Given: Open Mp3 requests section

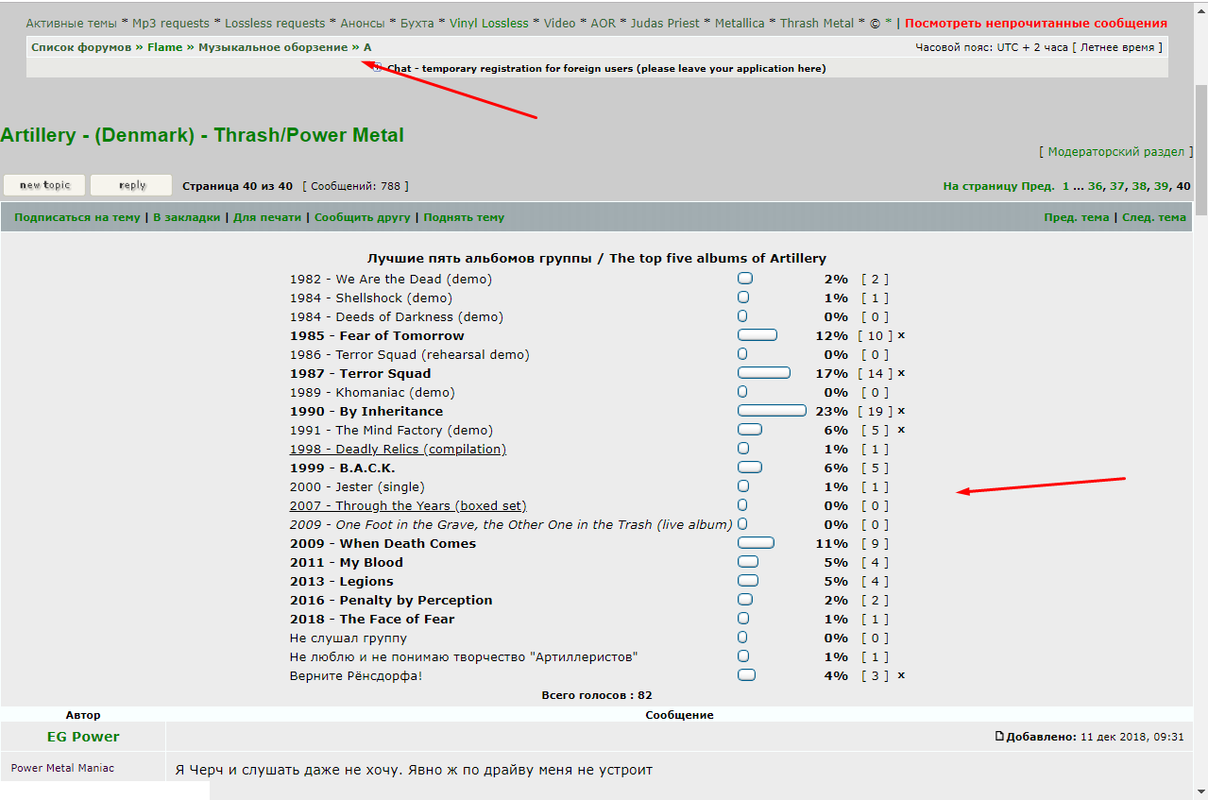Looking at the screenshot, I should tap(170, 23).
